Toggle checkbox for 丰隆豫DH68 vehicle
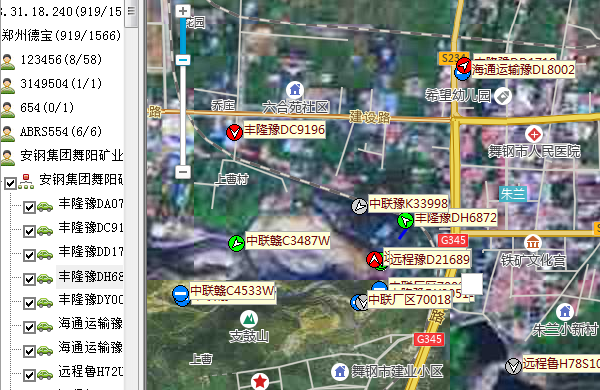The width and height of the screenshot is (600, 390). (29, 279)
